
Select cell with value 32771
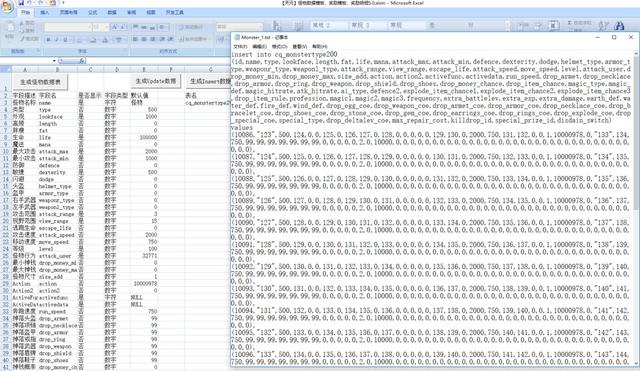pos(144,255)
